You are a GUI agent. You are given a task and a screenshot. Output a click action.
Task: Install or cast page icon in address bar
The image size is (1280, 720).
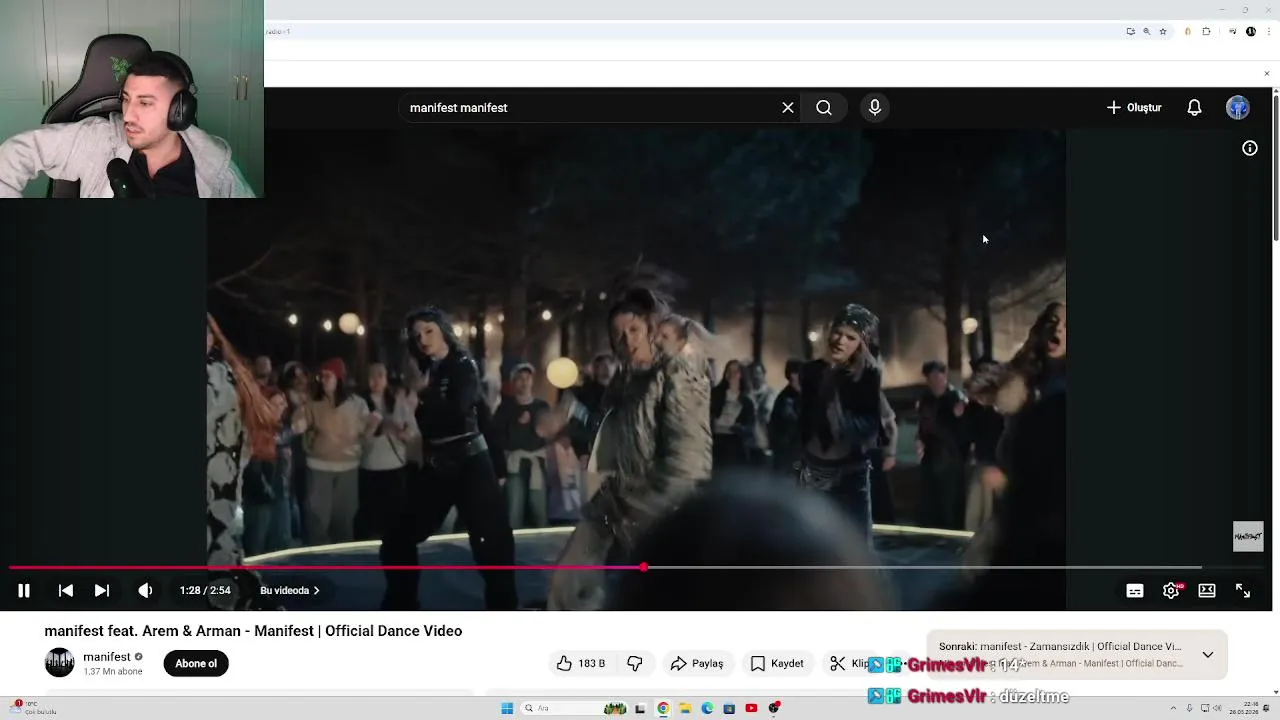click(1131, 31)
